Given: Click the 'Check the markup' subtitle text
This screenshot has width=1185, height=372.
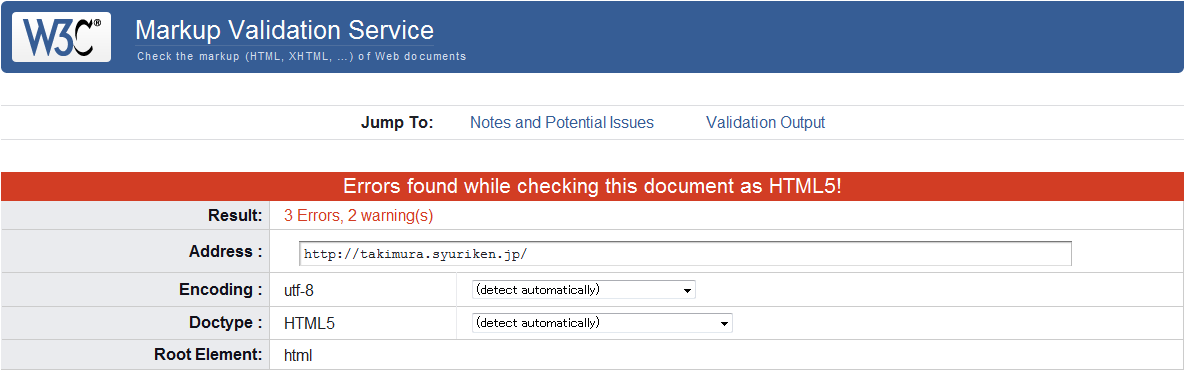Looking at the screenshot, I should pyautogui.click(x=302, y=56).
